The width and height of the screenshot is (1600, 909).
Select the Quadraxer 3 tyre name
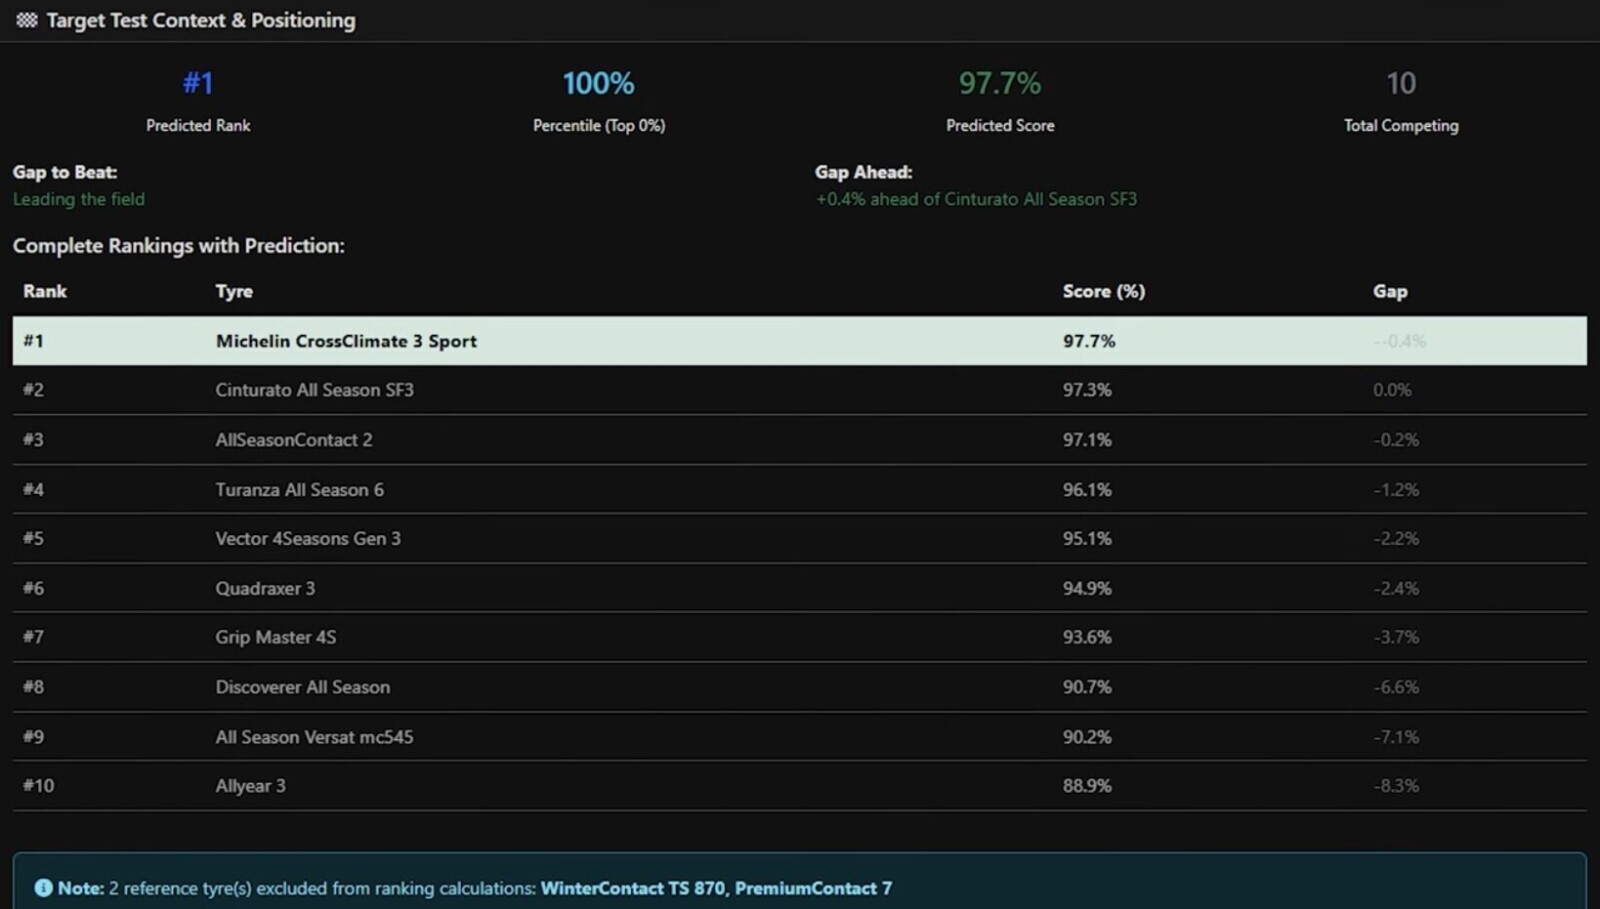(265, 588)
